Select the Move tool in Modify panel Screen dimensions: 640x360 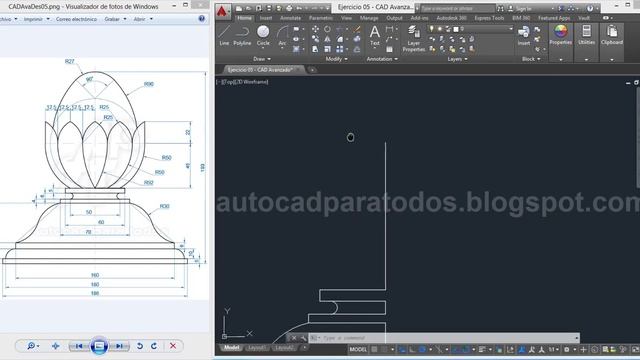point(315,29)
